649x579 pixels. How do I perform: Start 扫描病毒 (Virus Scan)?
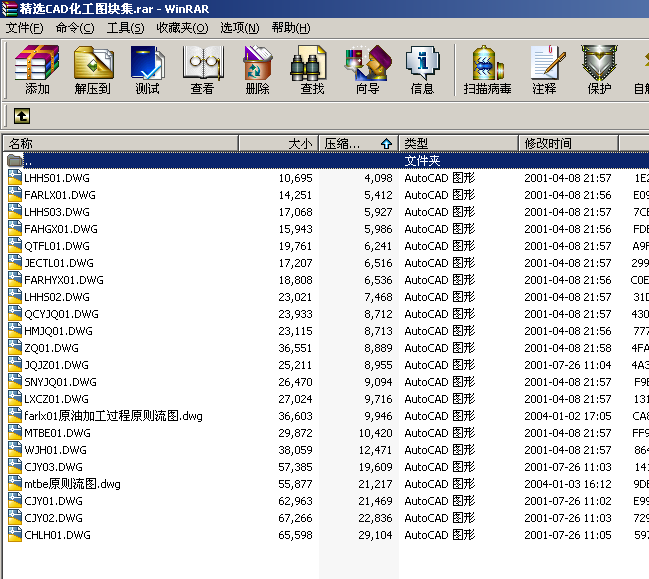pyautogui.click(x=487, y=70)
